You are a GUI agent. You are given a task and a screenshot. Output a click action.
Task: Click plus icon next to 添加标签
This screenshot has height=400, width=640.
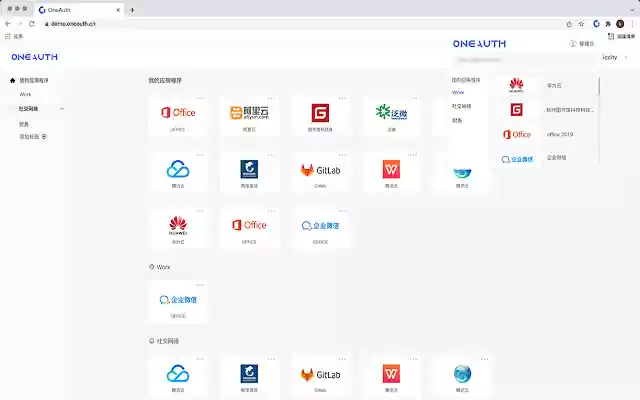tap(44, 137)
